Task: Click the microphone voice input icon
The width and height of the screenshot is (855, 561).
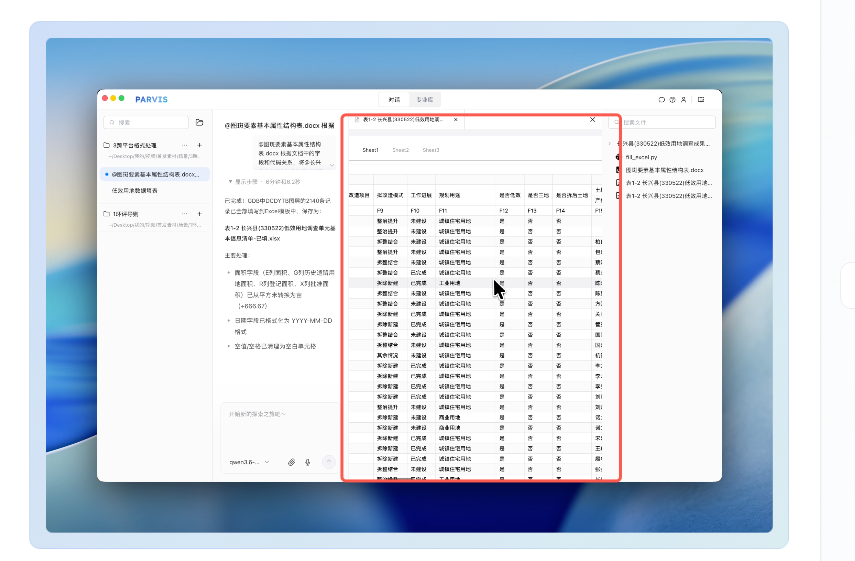Action: coord(308,462)
